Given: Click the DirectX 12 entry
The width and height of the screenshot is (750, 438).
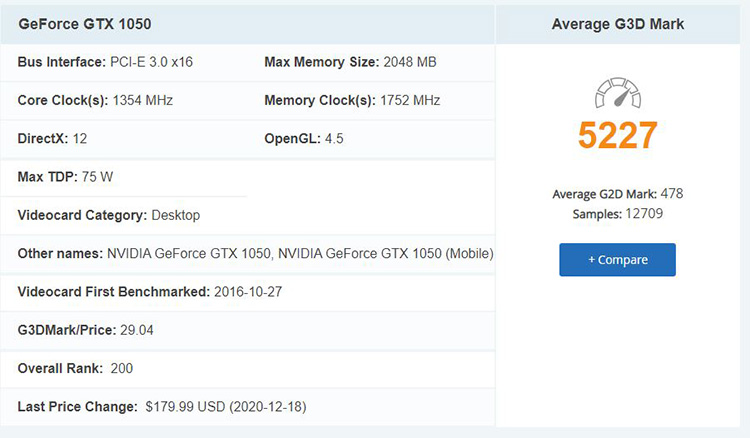Looking at the screenshot, I should tap(52, 139).
